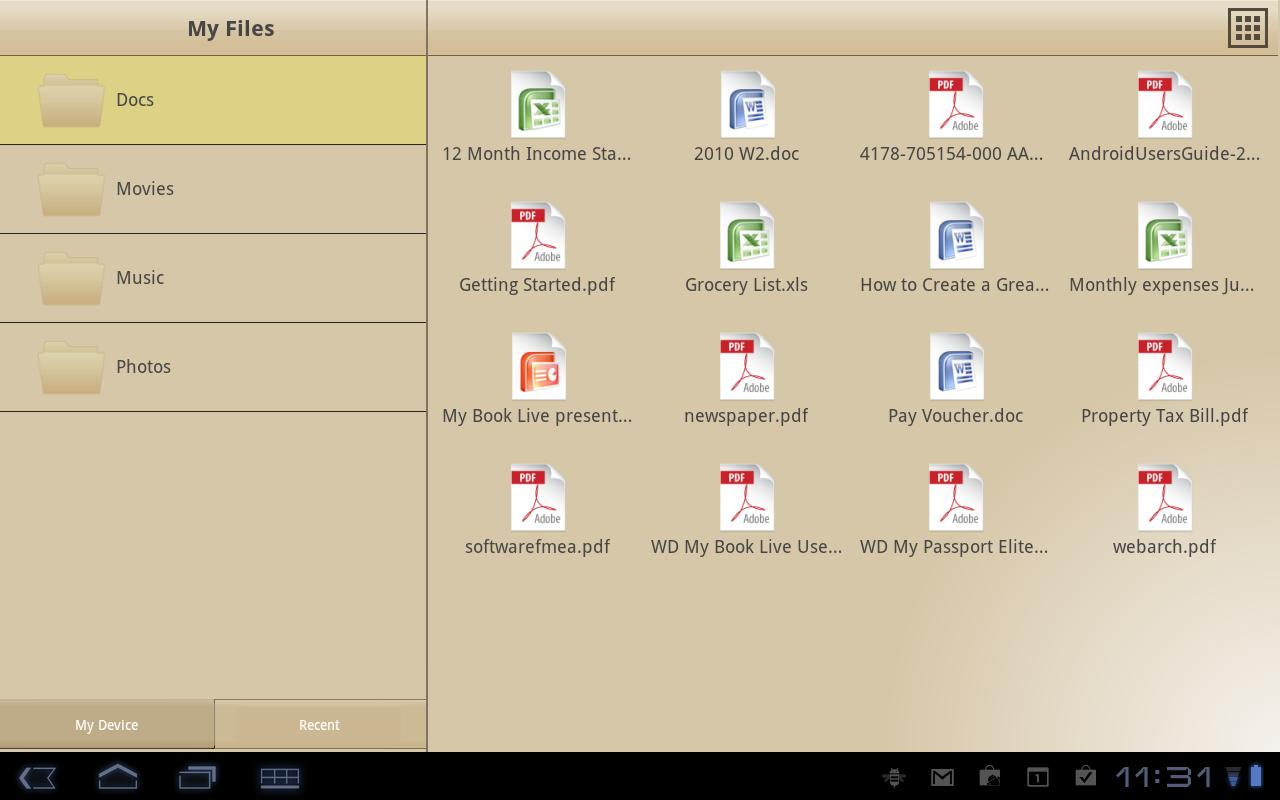Select the Photos folder

tap(213, 367)
